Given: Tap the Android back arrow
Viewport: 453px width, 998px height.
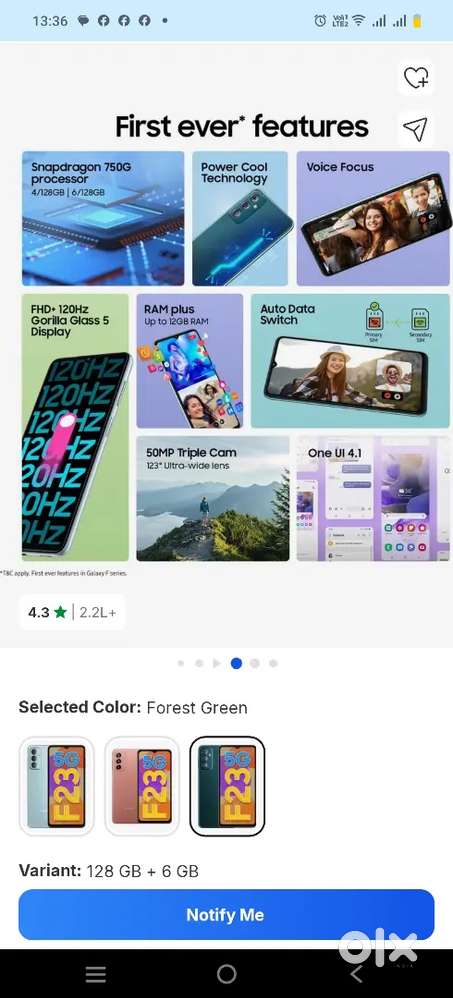Looking at the screenshot, I should point(356,974).
